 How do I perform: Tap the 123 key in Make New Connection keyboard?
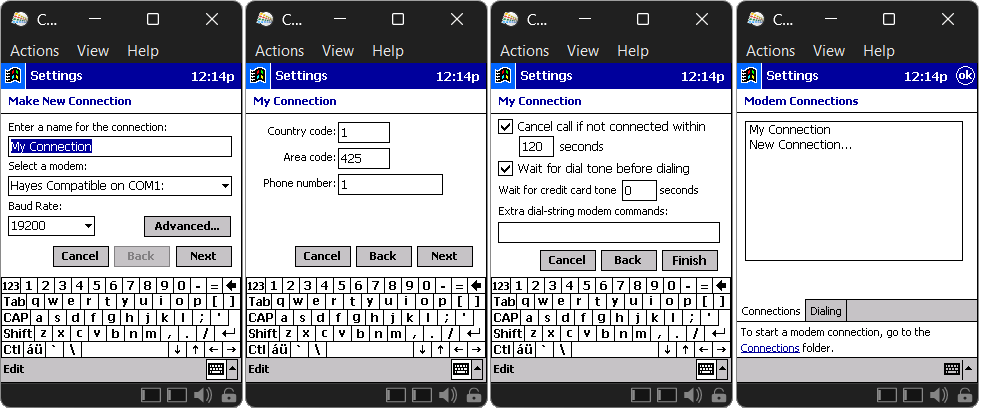11,286
